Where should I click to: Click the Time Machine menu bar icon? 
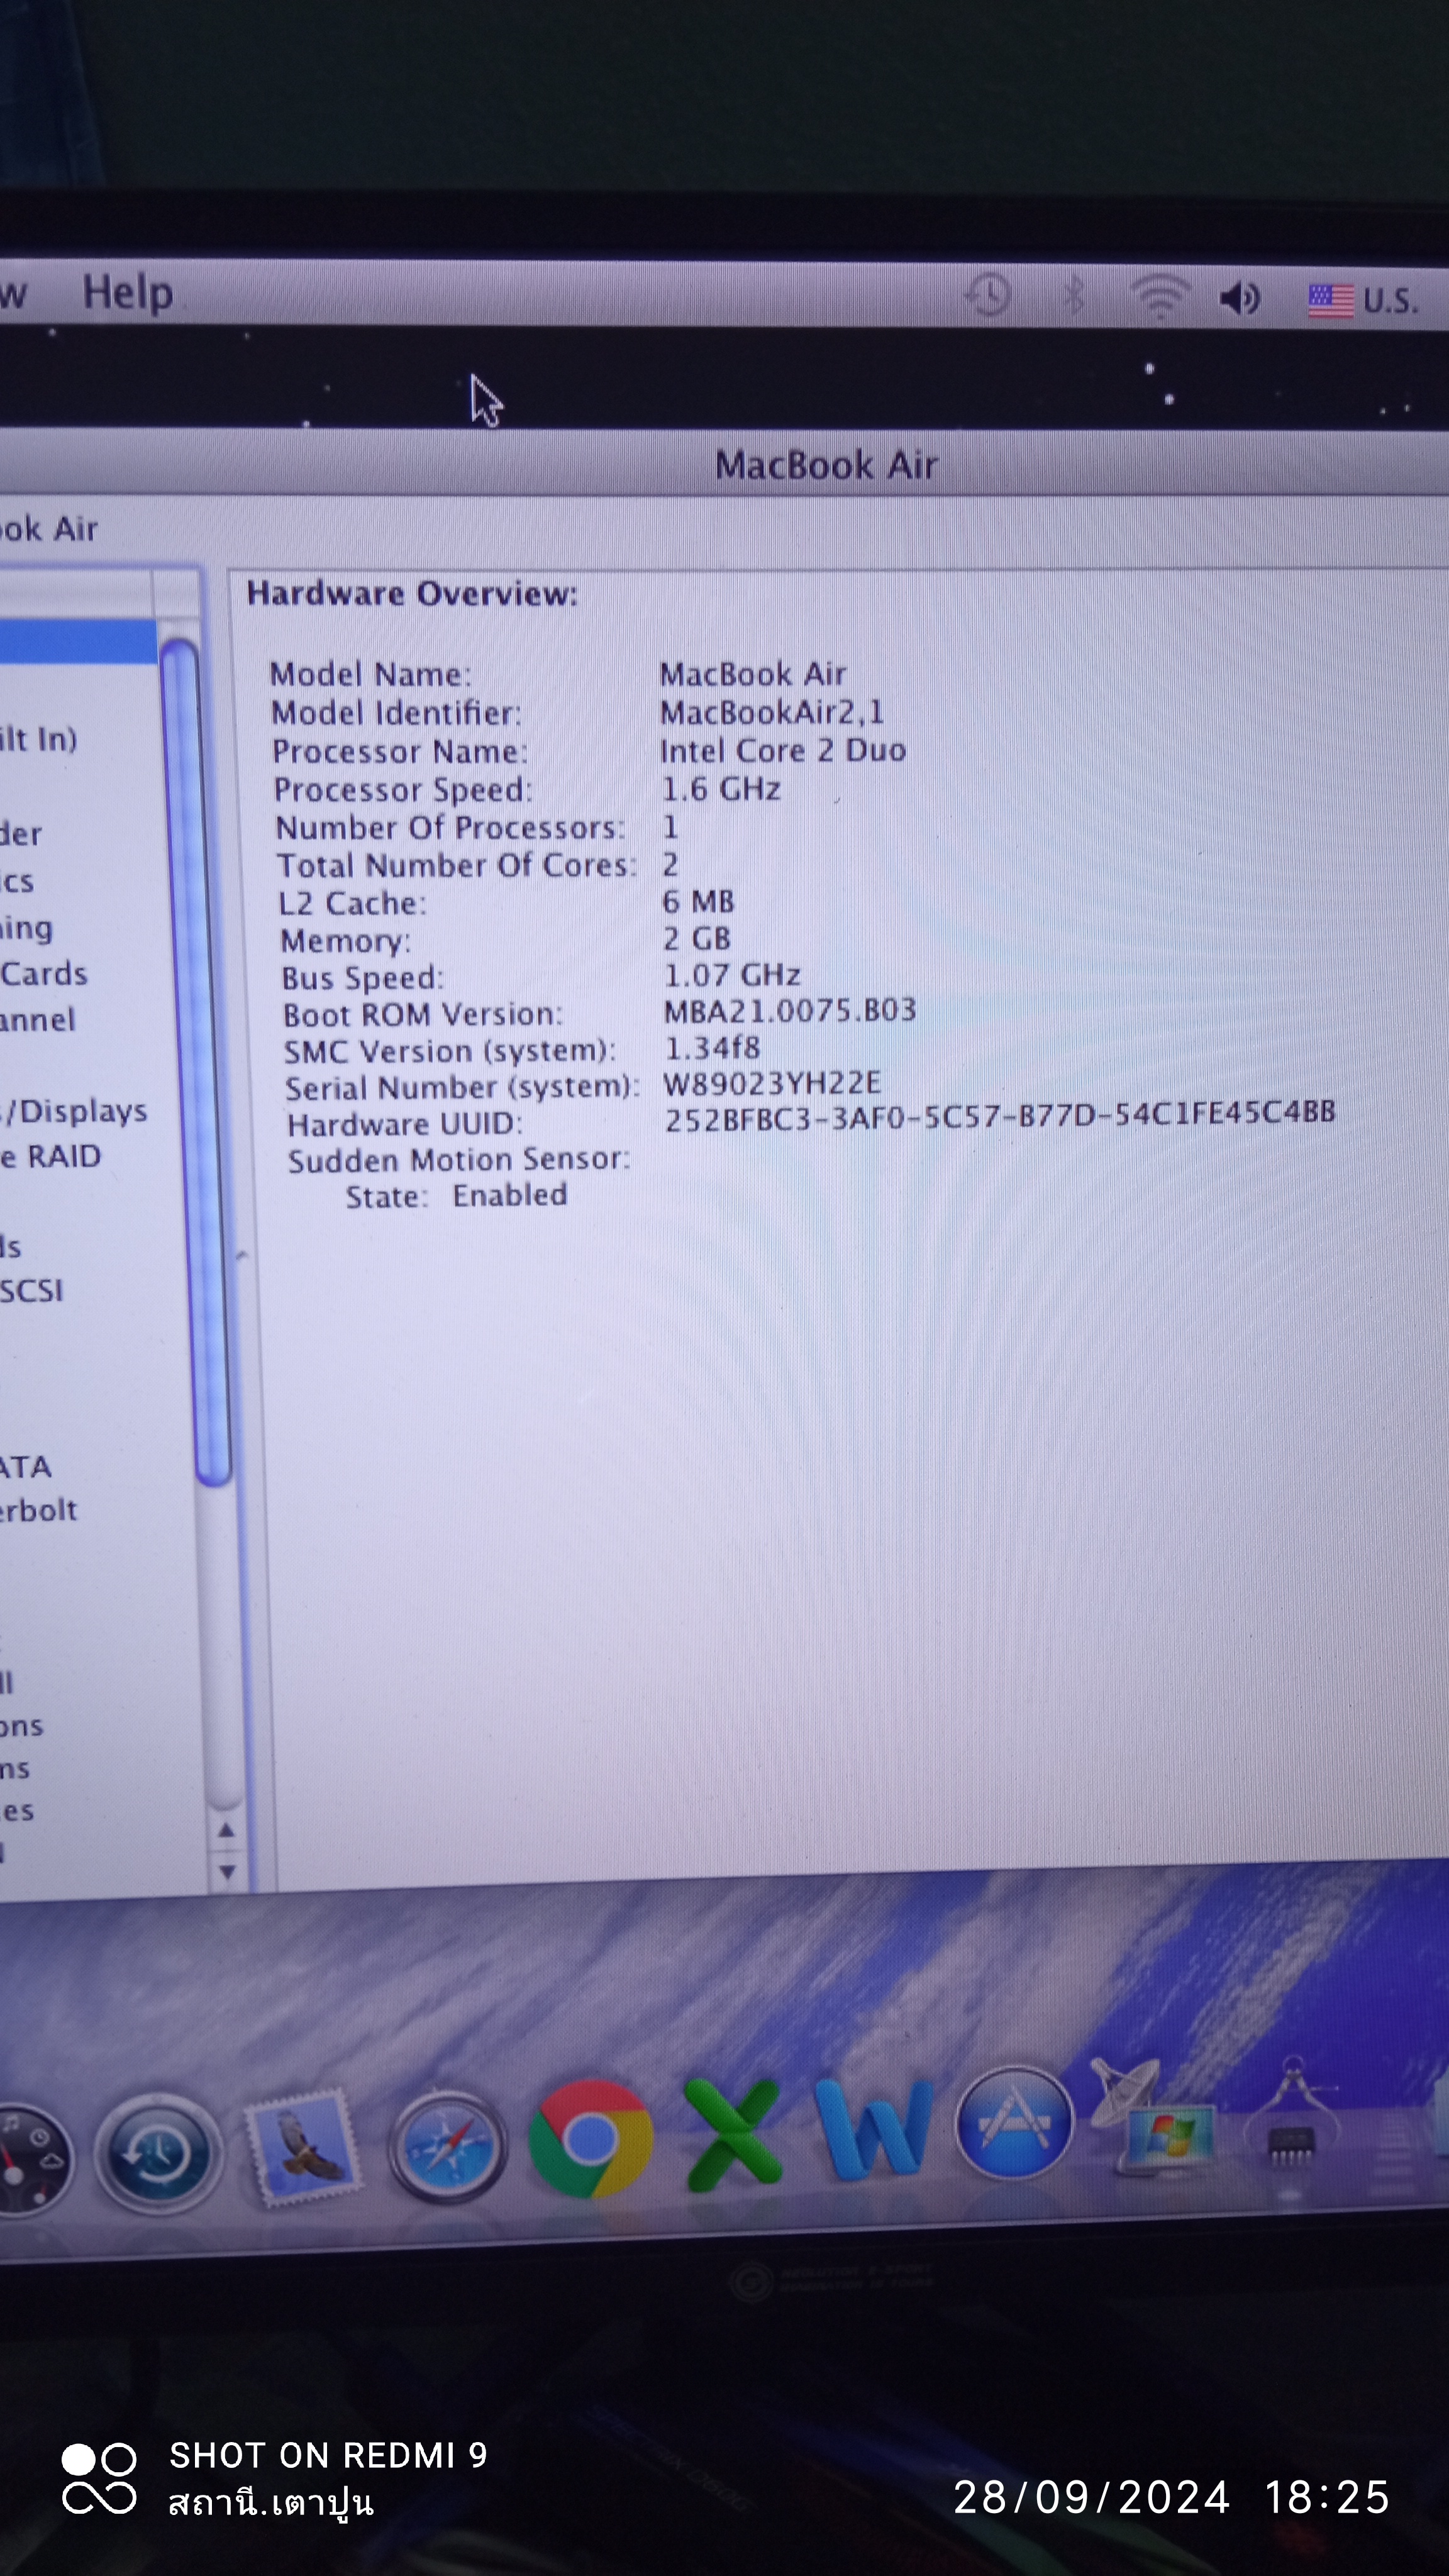(x=987, y=295)
